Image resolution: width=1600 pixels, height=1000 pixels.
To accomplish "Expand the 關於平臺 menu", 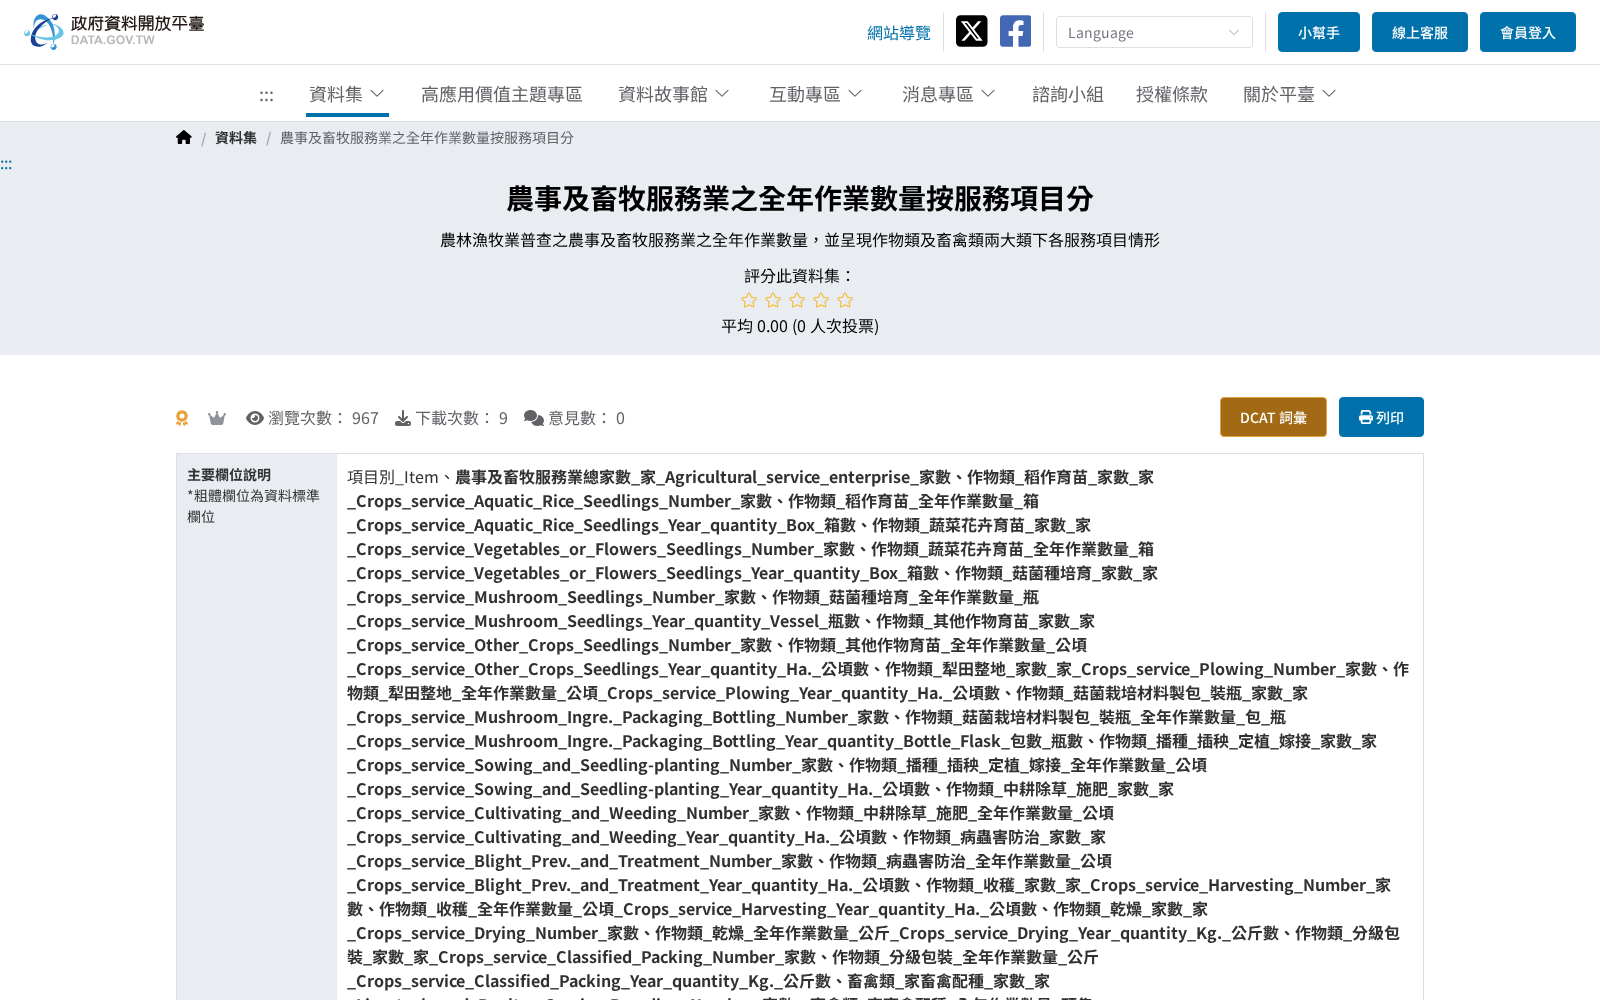I will [1290, 94].
